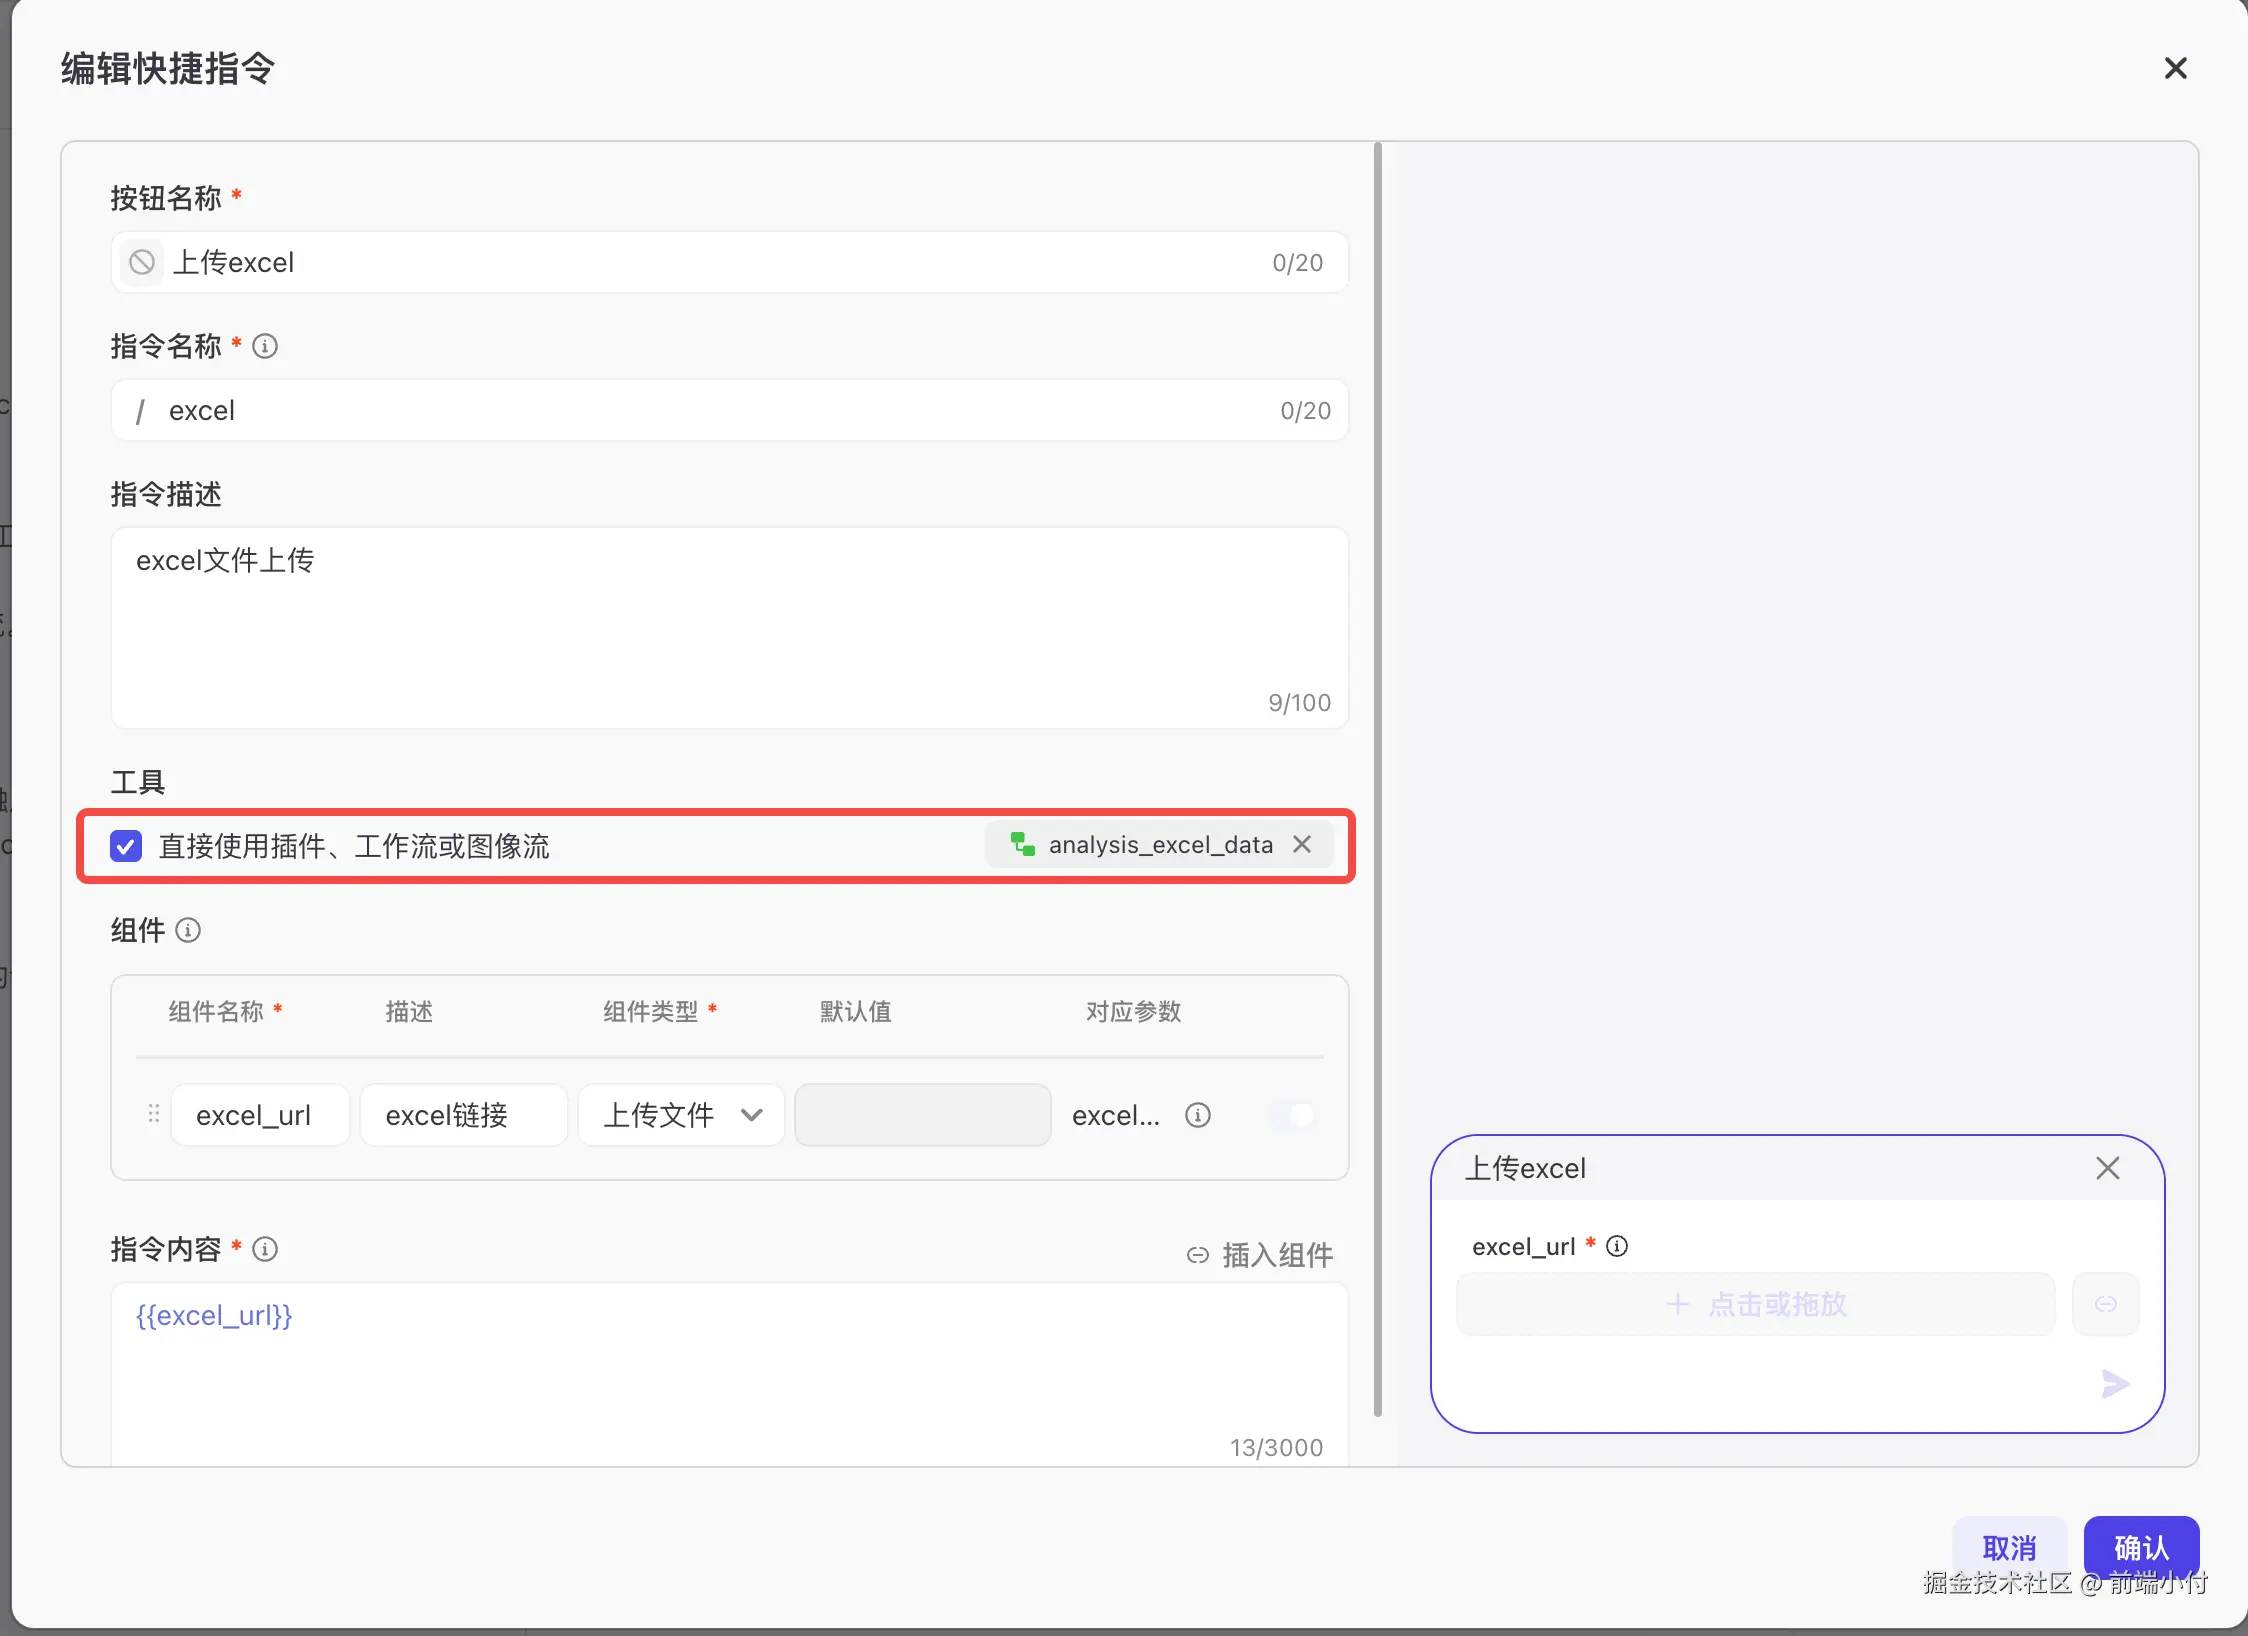Click the excel链接 description field

pyautogui.click(x=463, y=1115)
